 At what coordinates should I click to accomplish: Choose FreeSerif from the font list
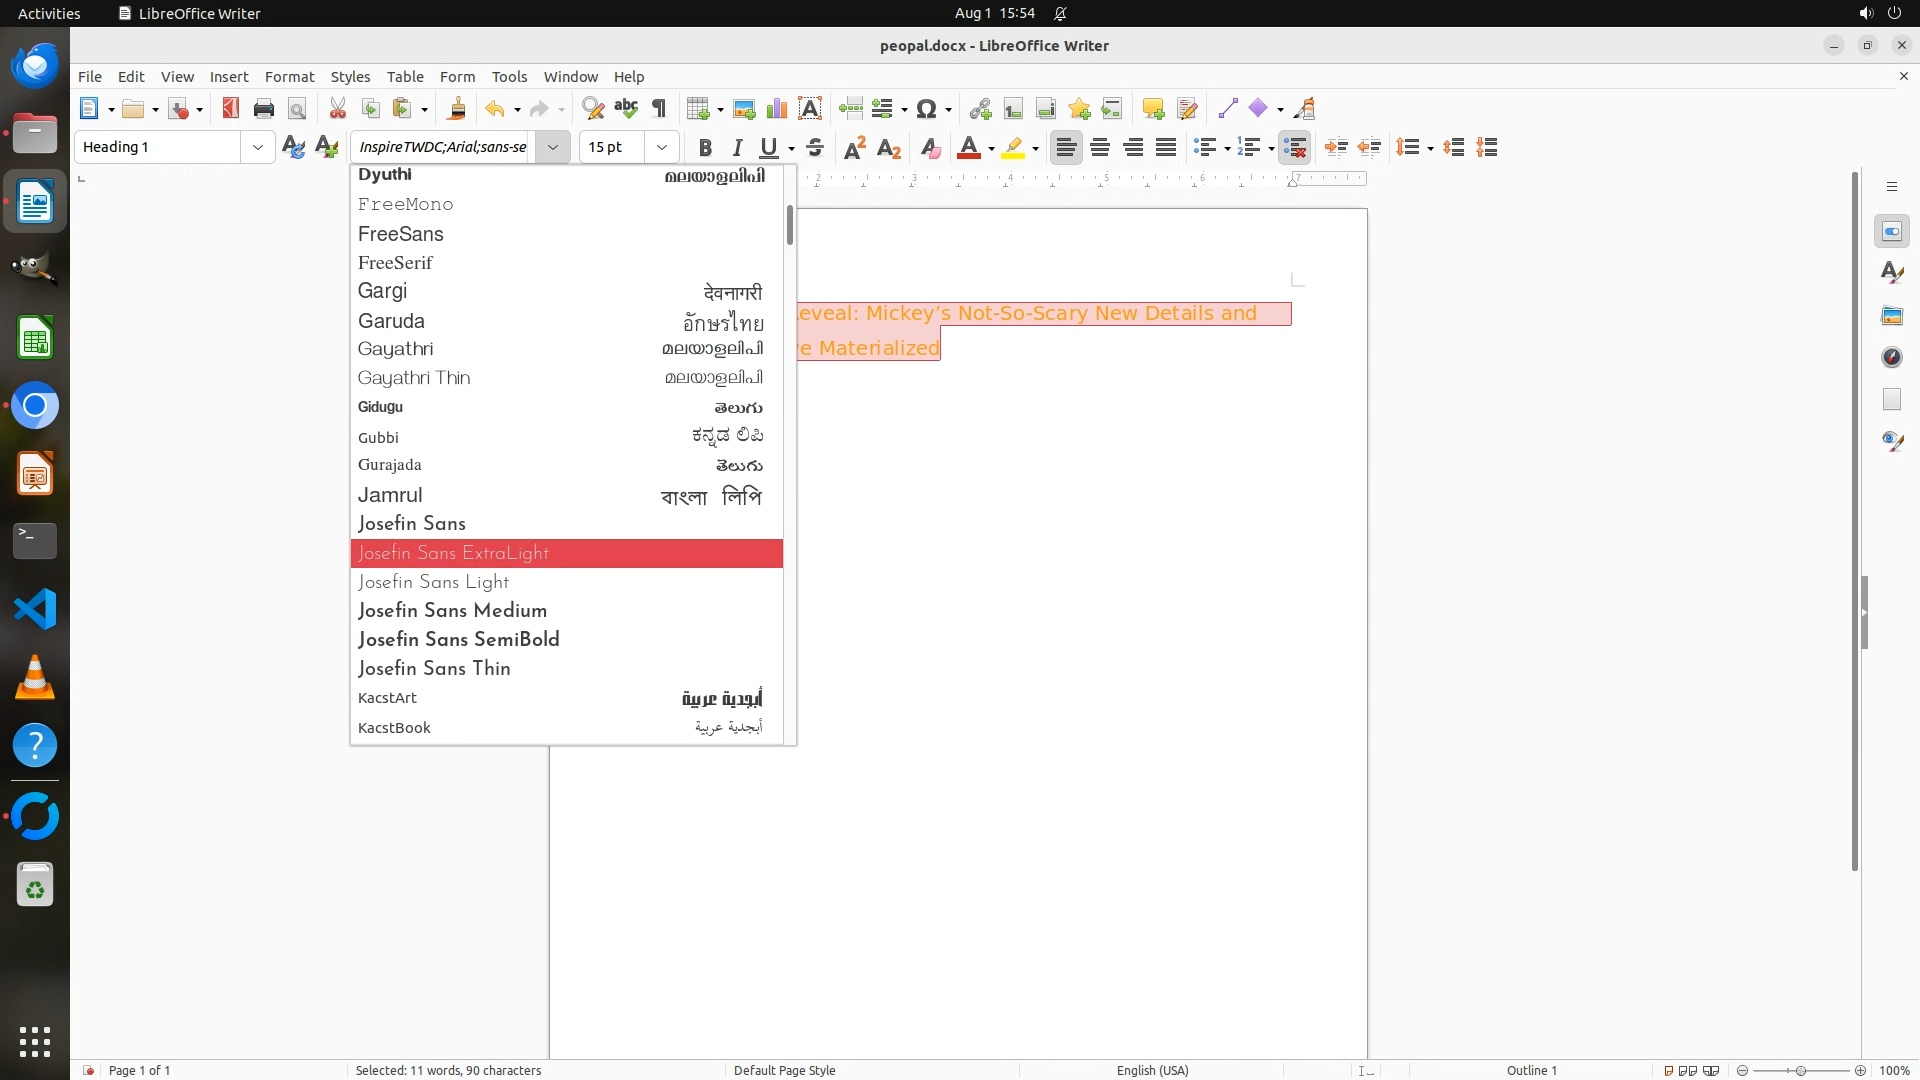point(395,263)
